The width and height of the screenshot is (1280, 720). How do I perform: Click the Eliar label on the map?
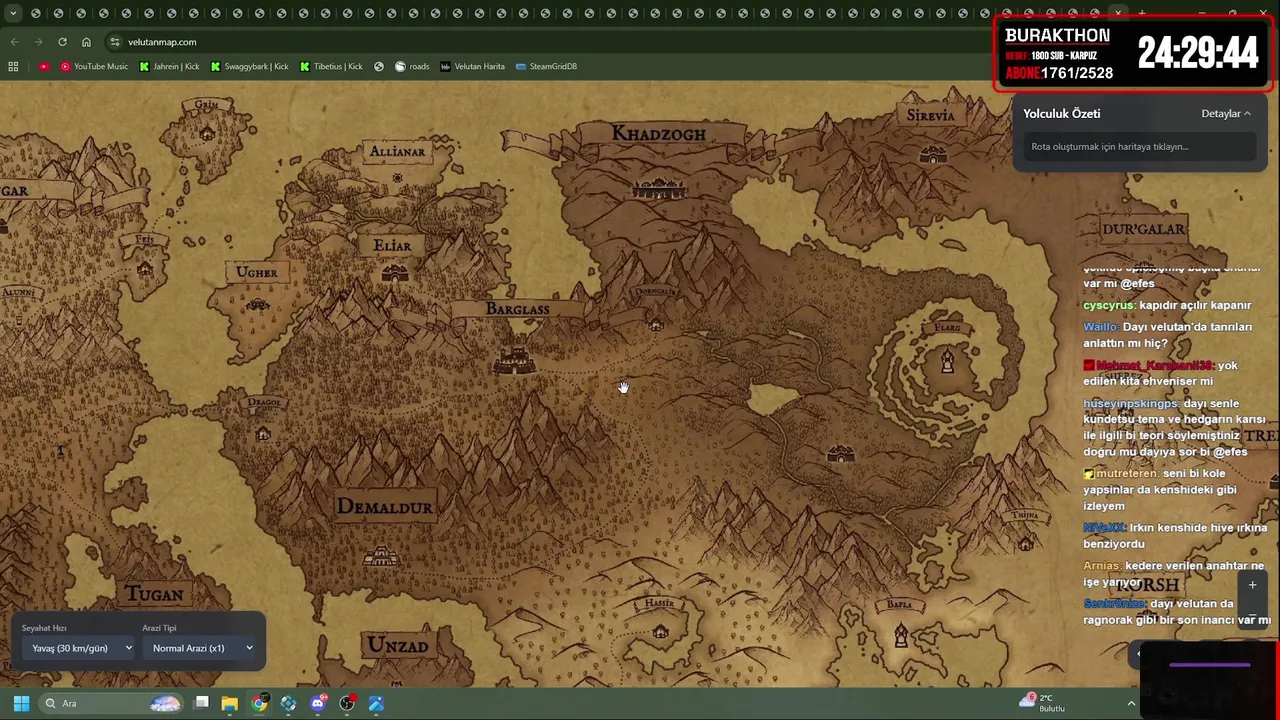tap(392, 246)
